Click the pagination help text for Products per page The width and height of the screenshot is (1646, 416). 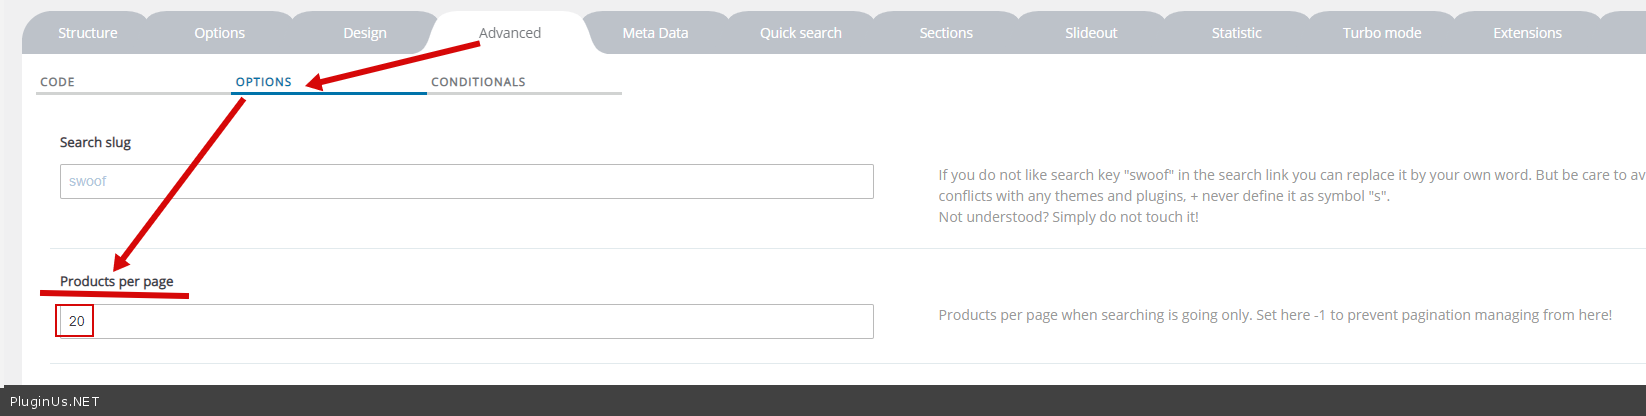pos(1274,315)
